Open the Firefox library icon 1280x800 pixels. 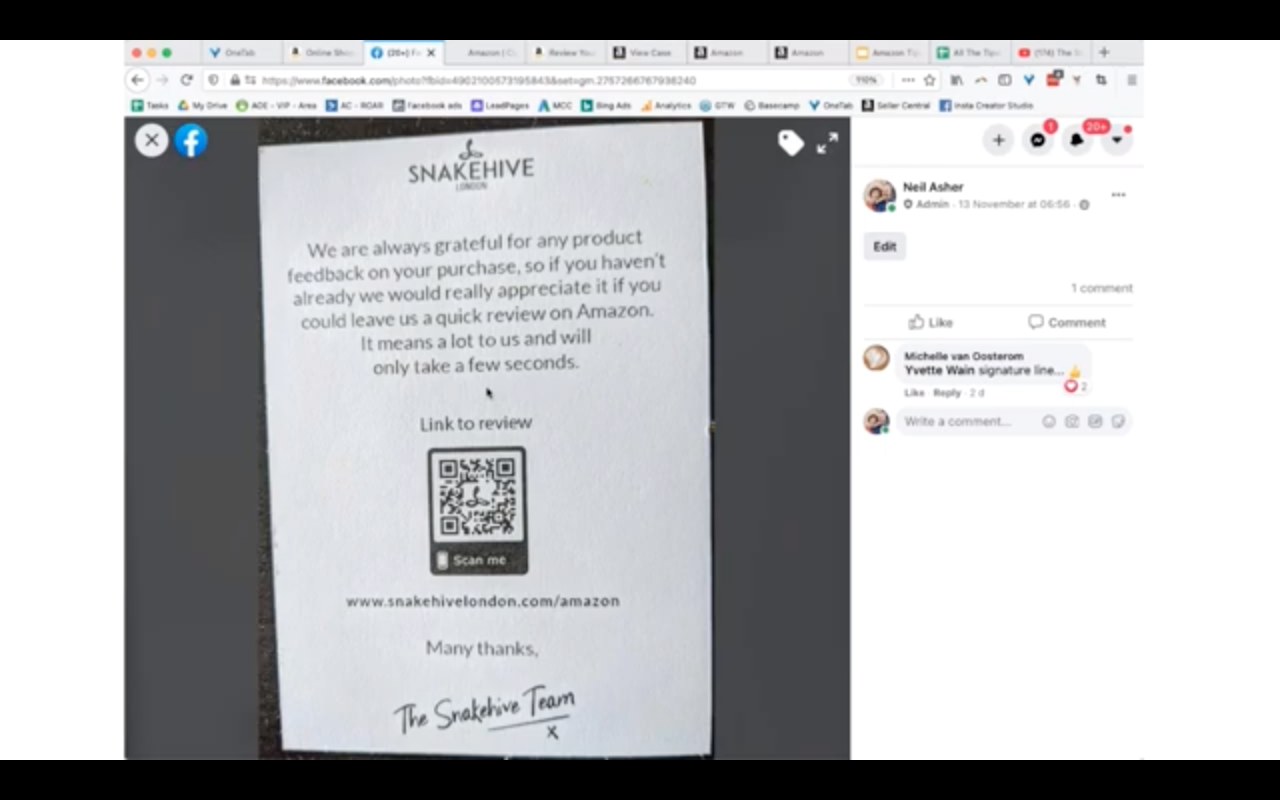click(957, 80)
